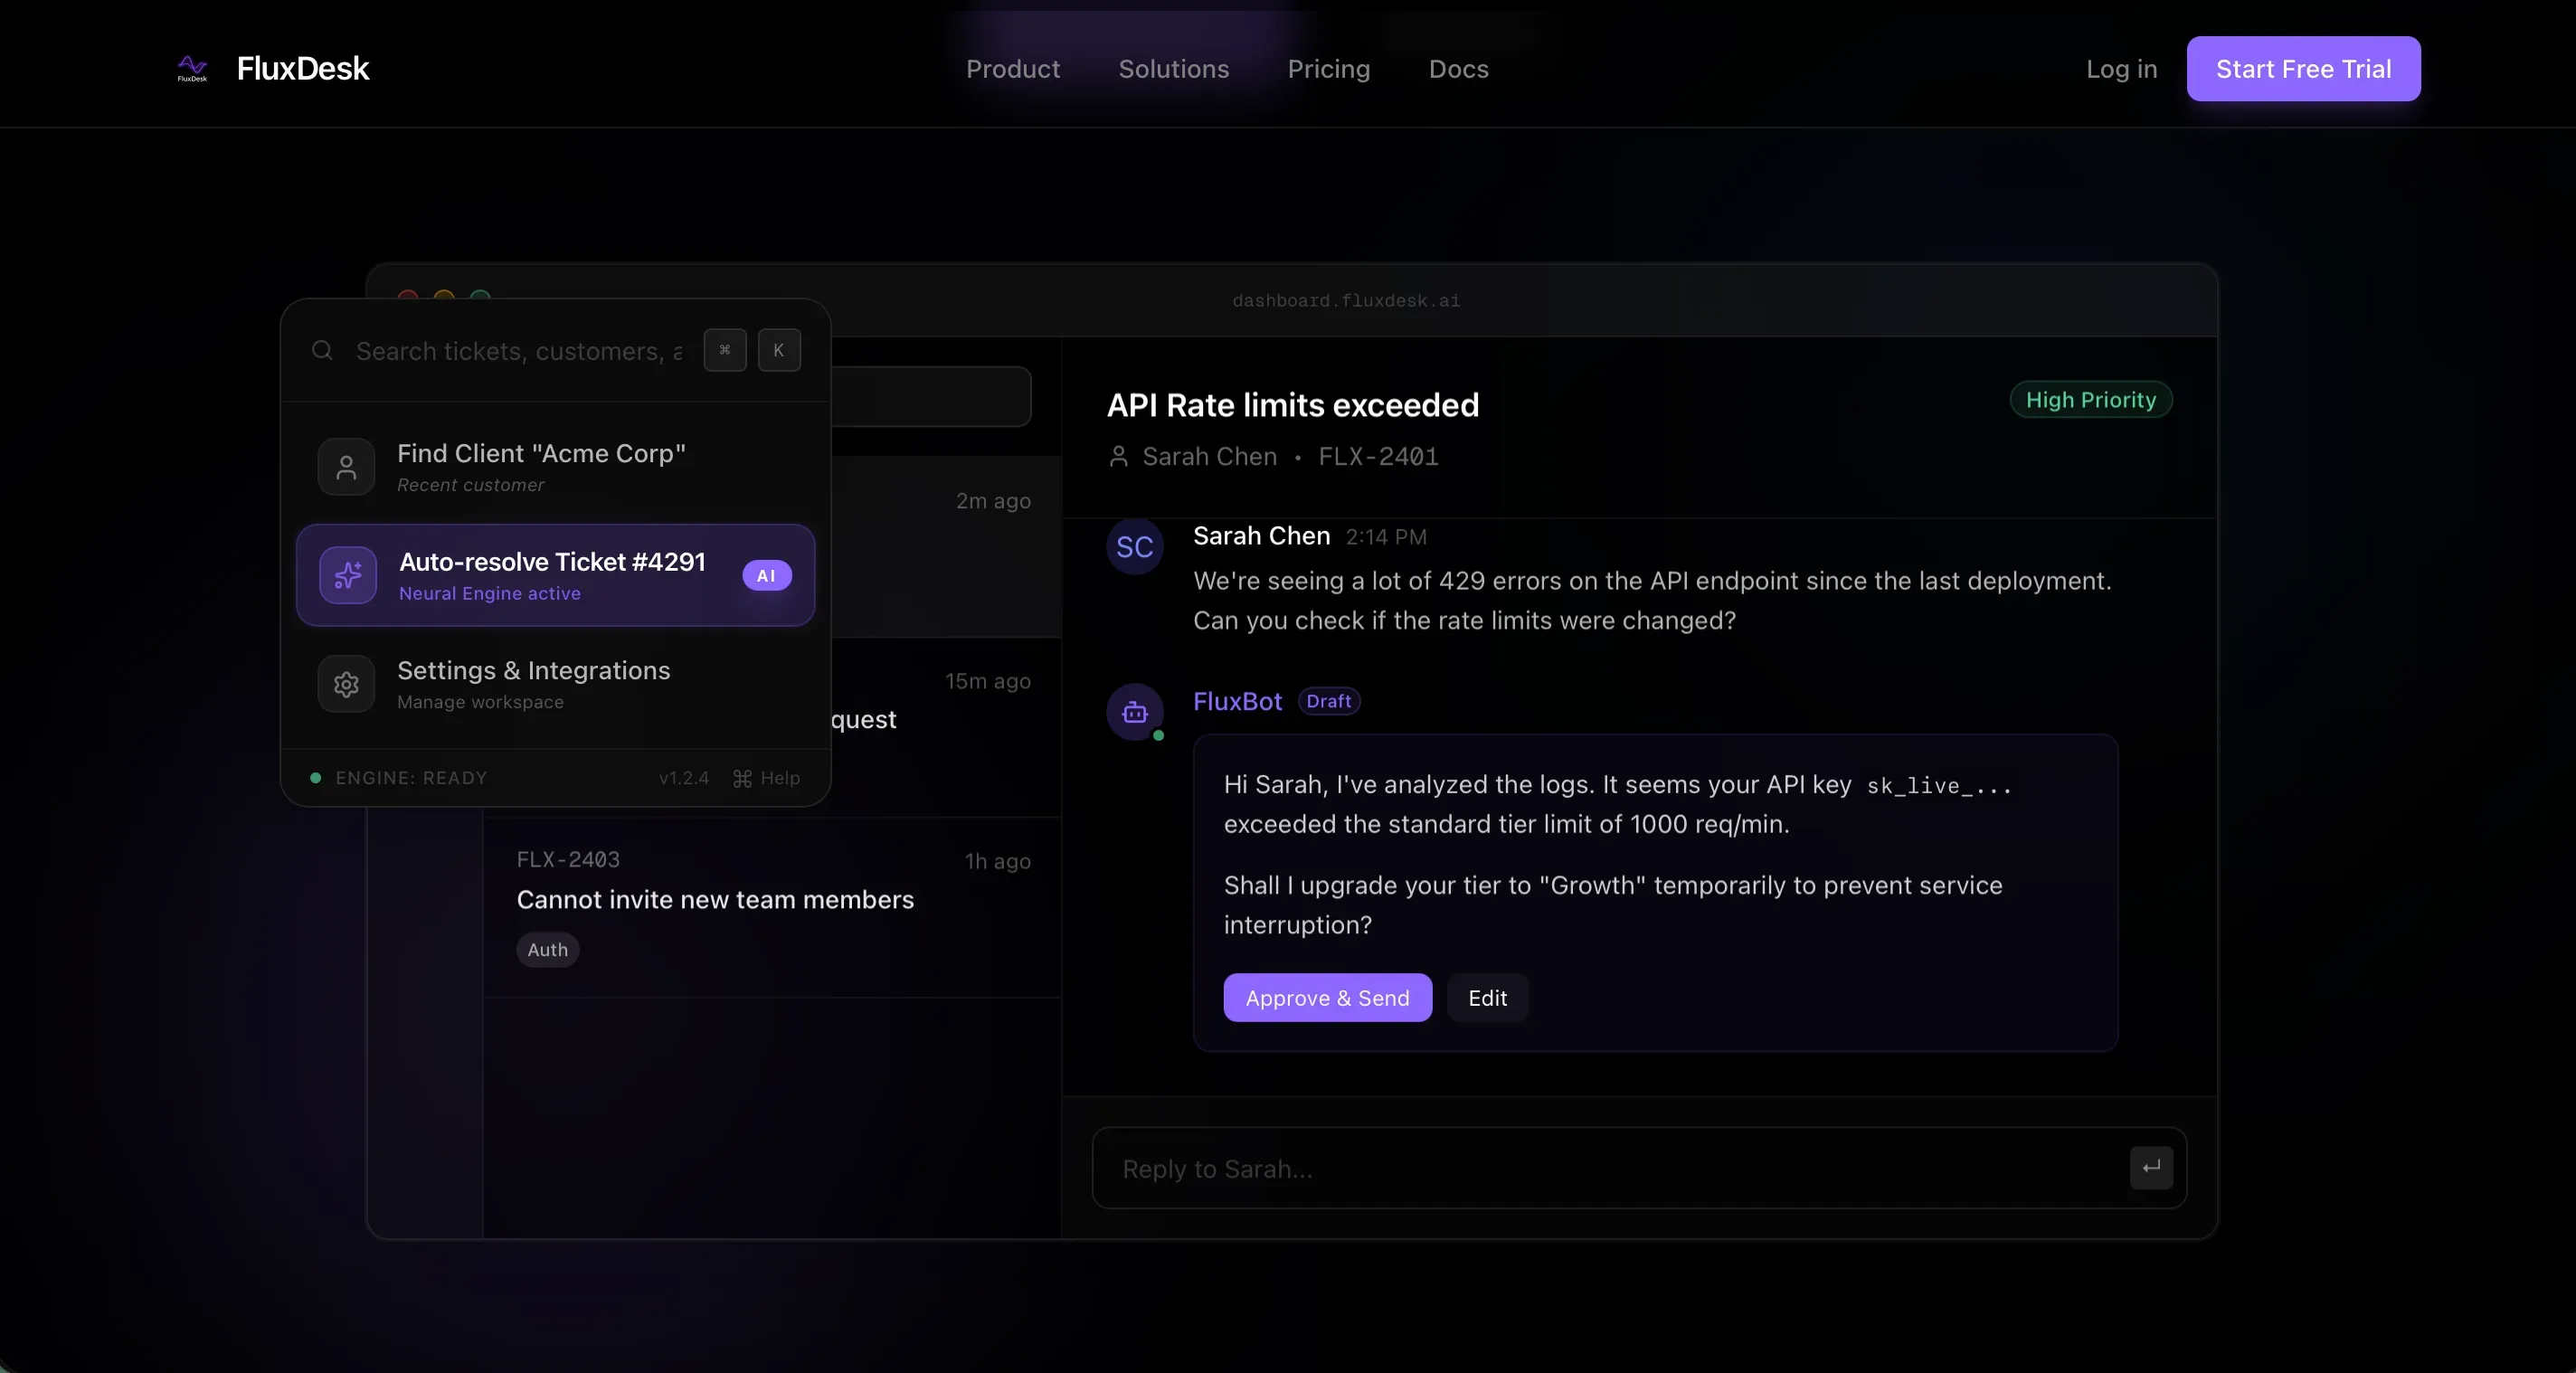This screenshot has width=2576, height=1373.
Task: Open the Product nav menu
Action: [x=1012, y=69]
